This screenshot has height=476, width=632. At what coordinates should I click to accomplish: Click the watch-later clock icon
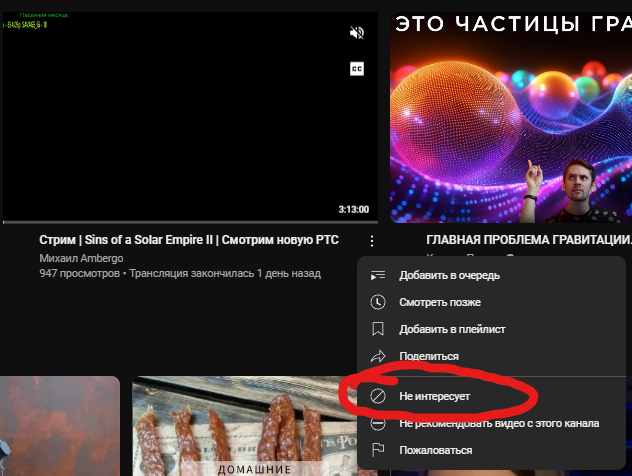[378, 302]
